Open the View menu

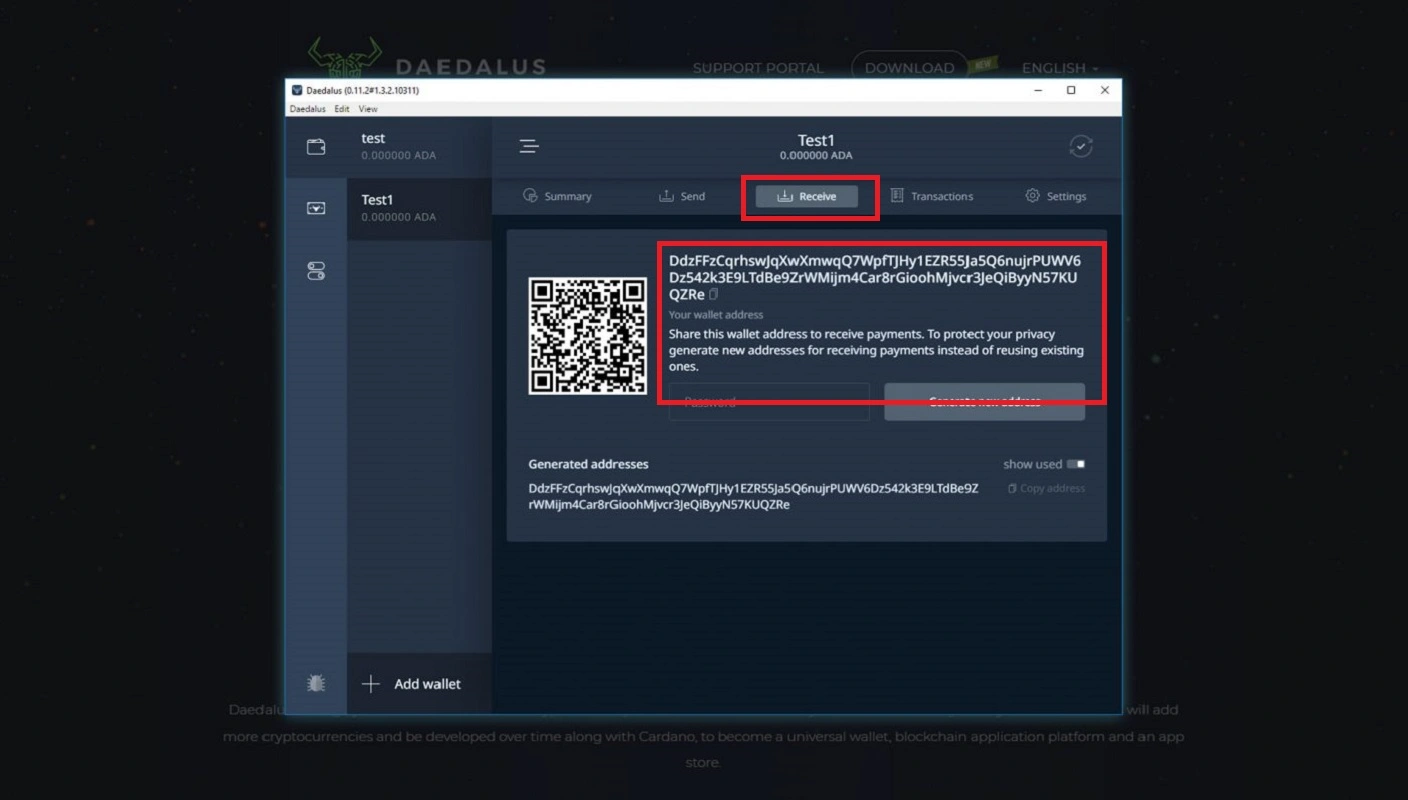click(x=368, y=109)
